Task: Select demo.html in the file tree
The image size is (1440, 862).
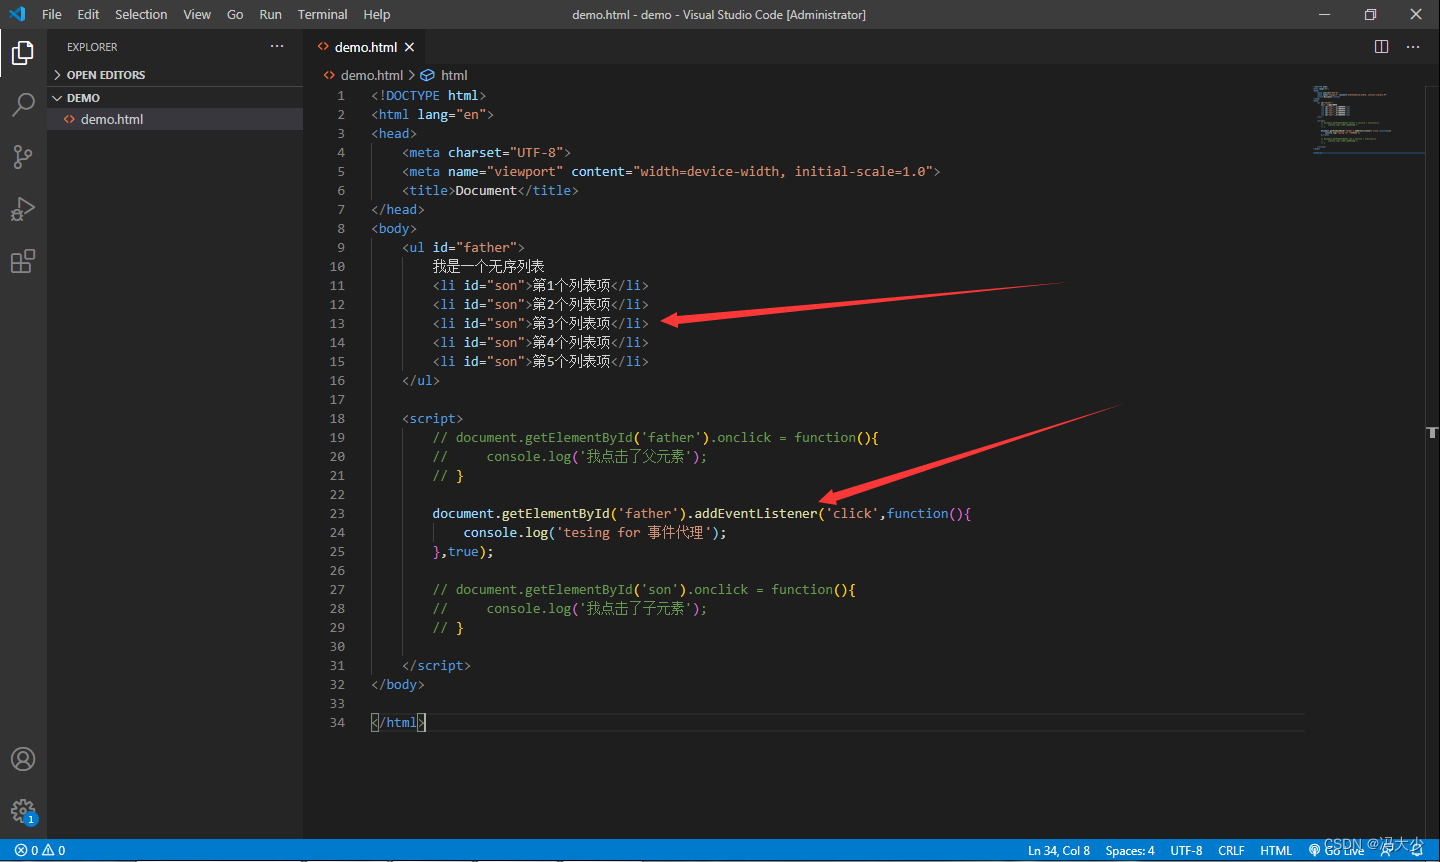Action: [x=175, y=119]
